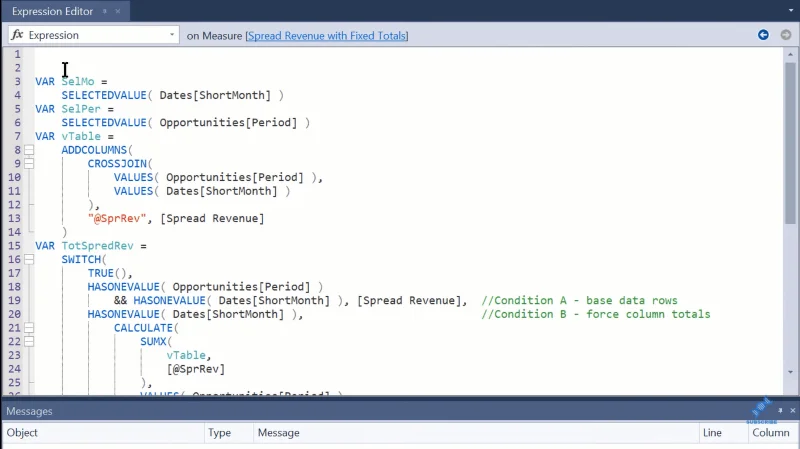Click the vertical scrollbar thumb in editor

click(790, 143)
